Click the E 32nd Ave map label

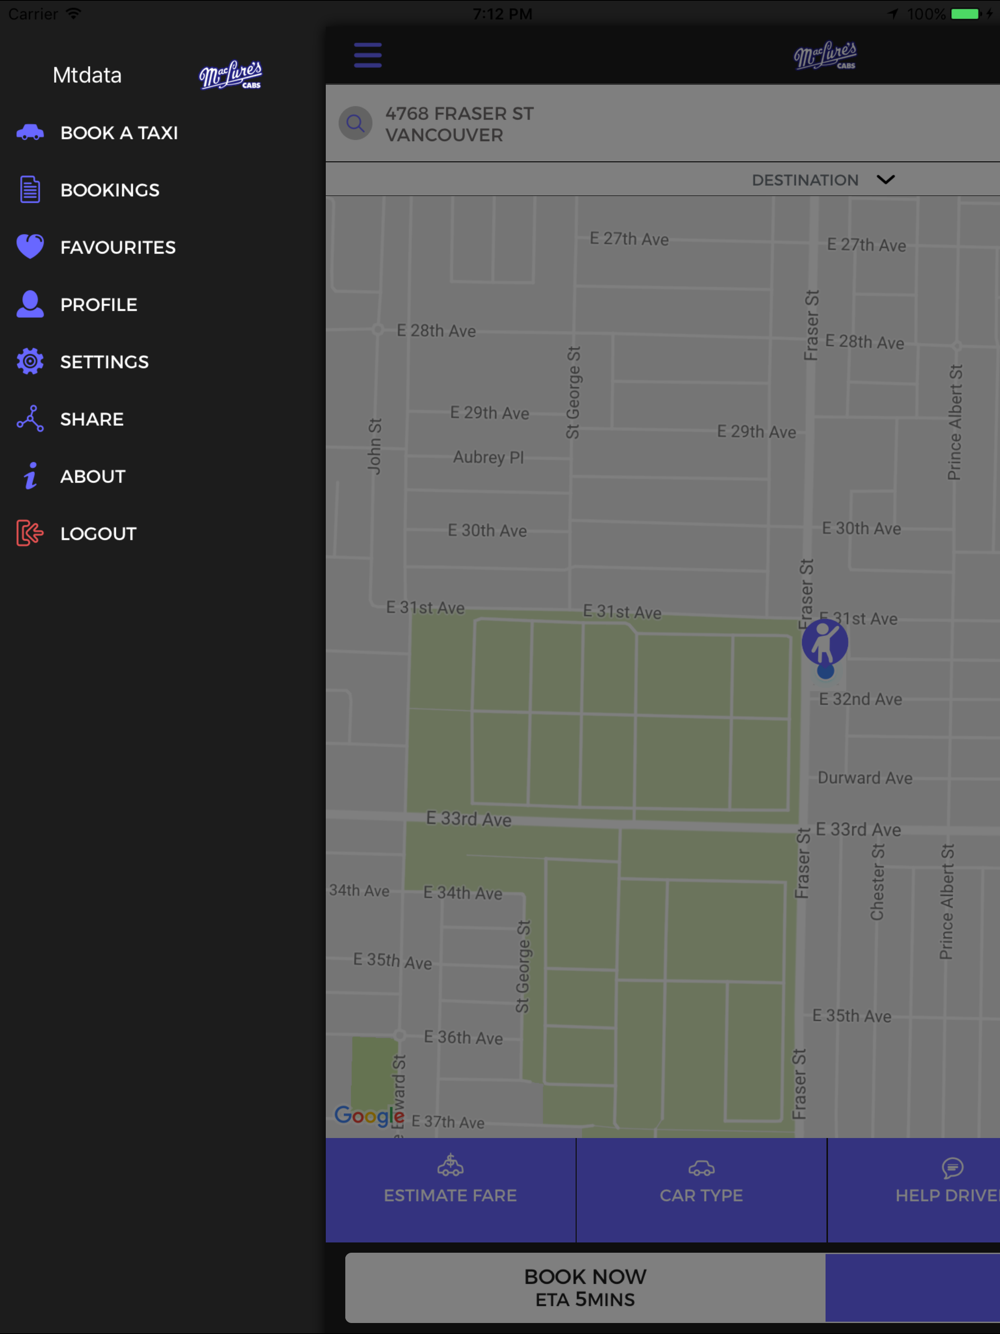[860, 699]
